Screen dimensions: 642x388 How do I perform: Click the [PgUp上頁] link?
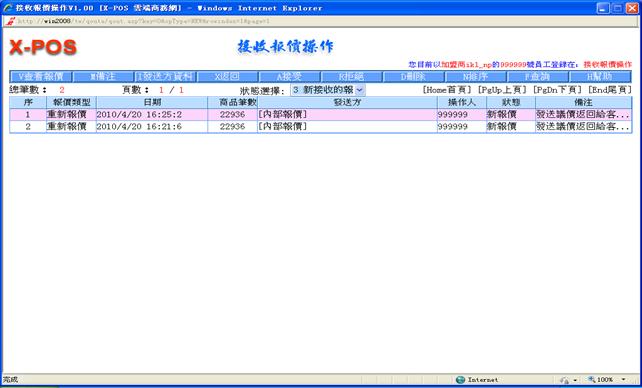tap(502, 90)
